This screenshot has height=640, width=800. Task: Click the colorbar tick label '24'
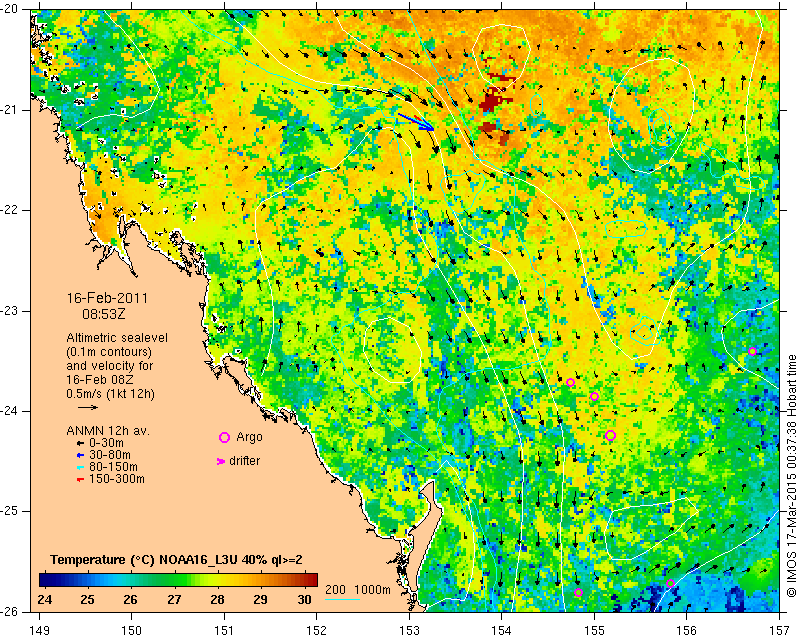(x=45, y=600)
